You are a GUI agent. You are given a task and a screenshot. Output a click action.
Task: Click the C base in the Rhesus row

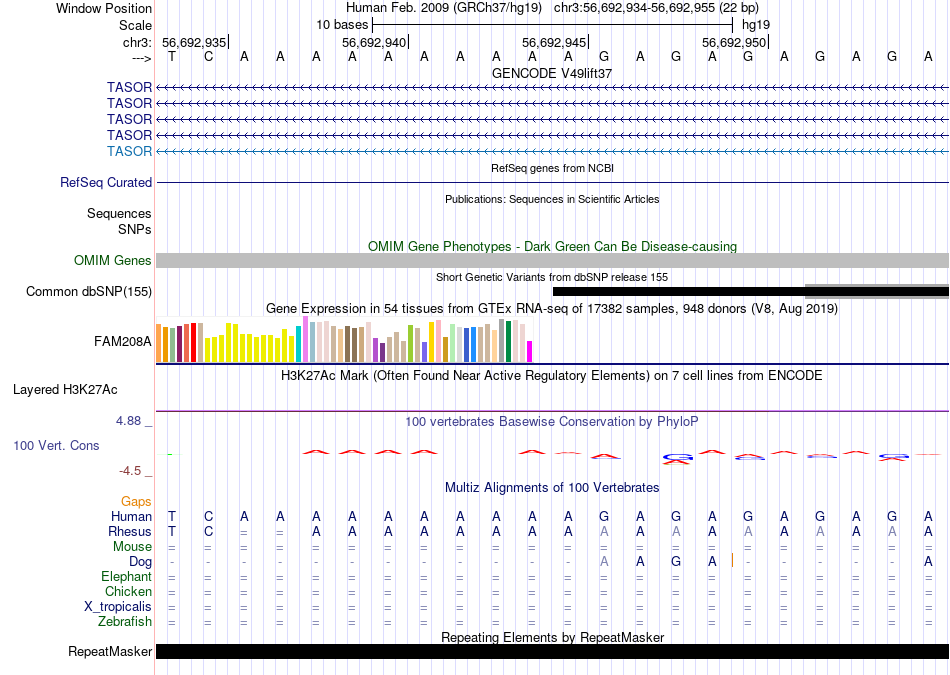click(x=208, y=531)
